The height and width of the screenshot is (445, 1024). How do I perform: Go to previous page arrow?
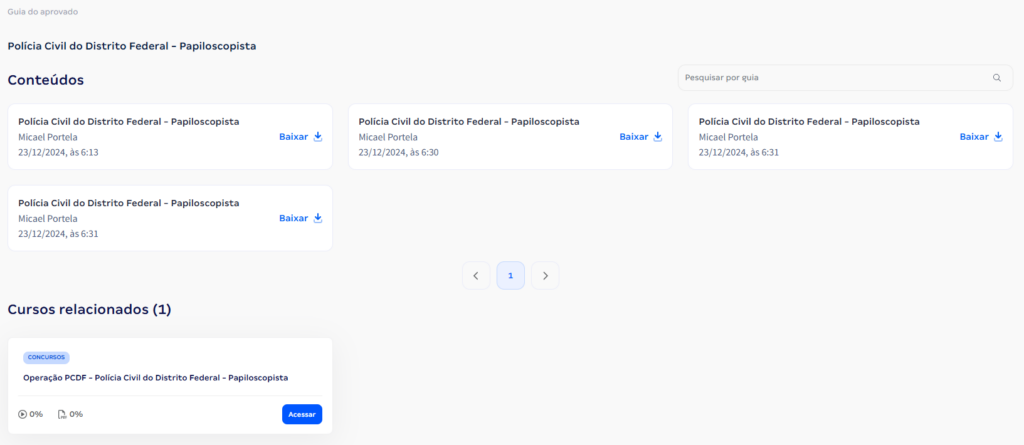click(476, 276)
